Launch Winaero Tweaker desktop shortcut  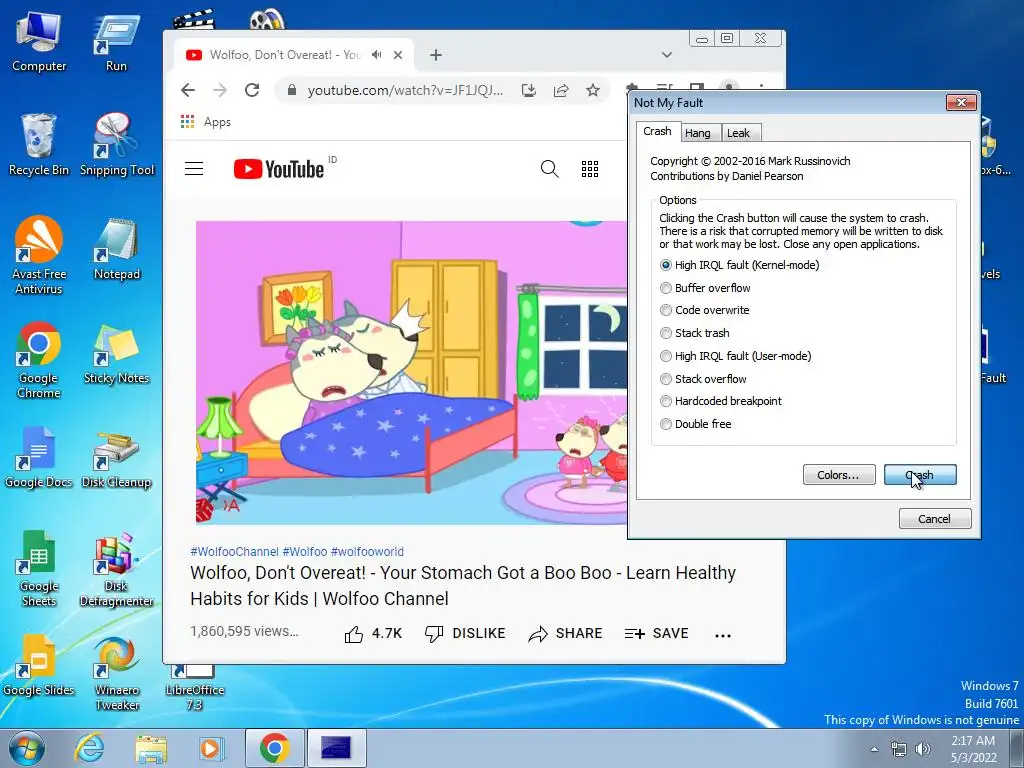(x=116, y=671)
